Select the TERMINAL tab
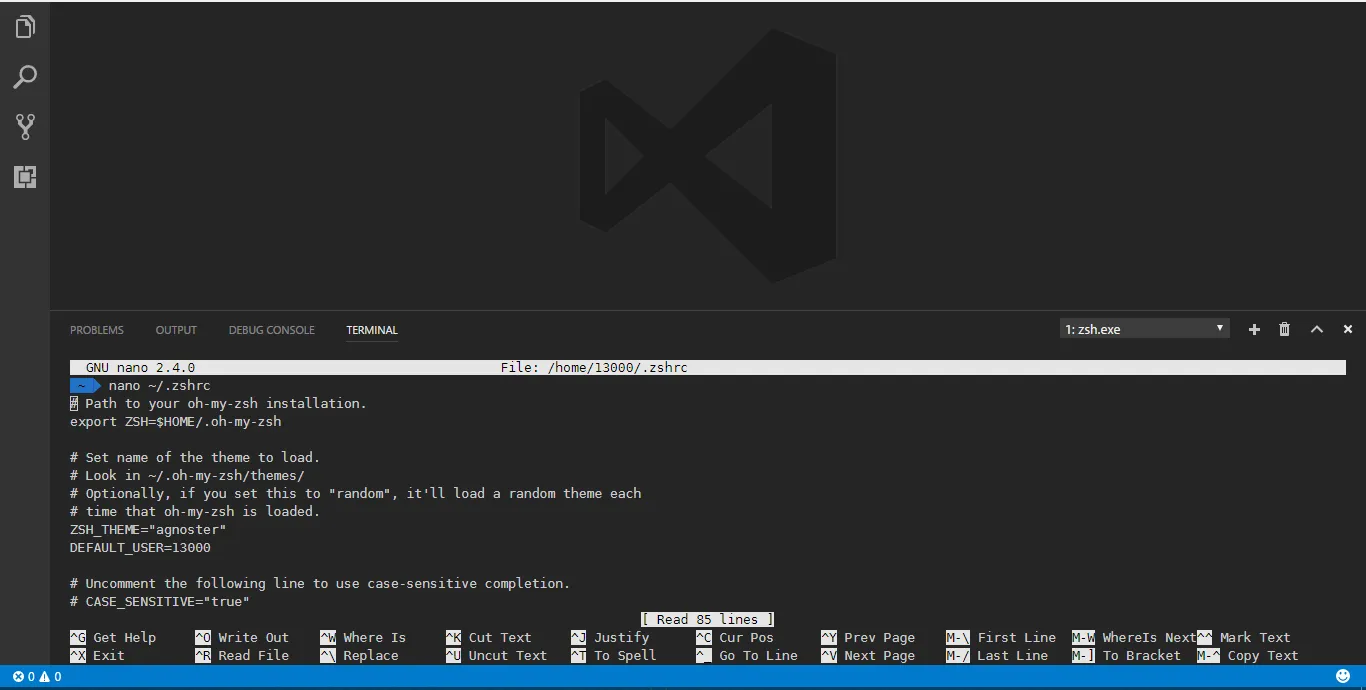Viewport: 1366px width, 690px height. 372,330
